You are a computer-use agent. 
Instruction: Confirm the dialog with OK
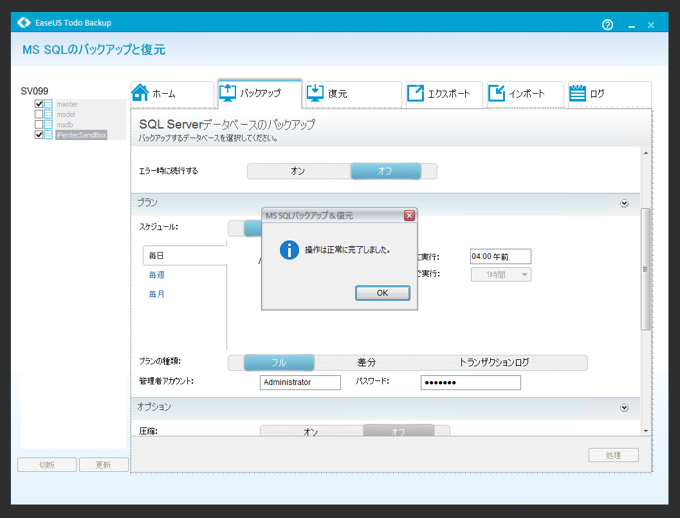(x=382, y=293)
